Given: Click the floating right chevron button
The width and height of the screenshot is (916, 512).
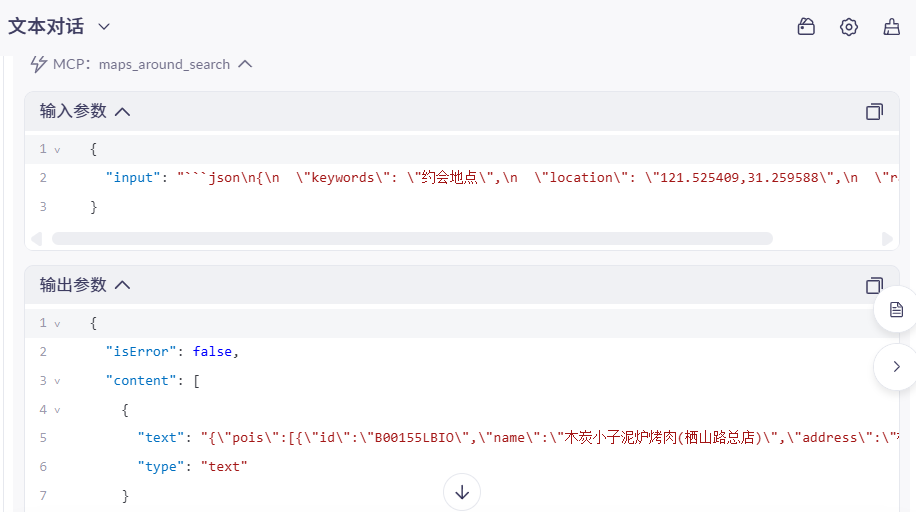Looking at the screenshot, I should [896, 366].
